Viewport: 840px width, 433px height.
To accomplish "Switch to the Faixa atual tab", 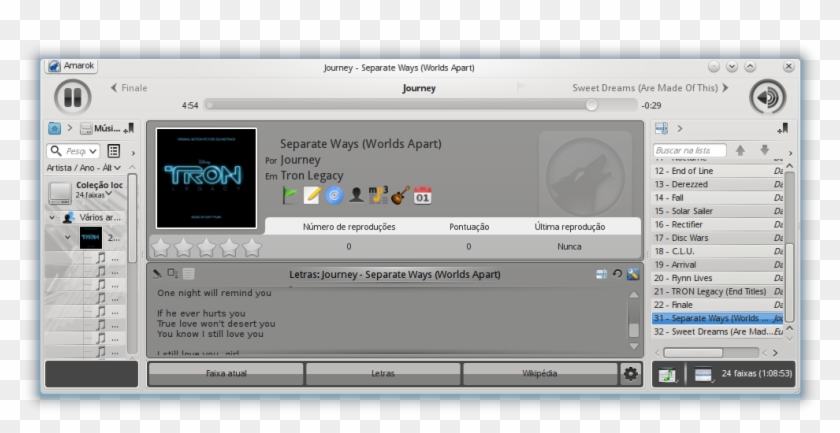I will coord(226,374).
